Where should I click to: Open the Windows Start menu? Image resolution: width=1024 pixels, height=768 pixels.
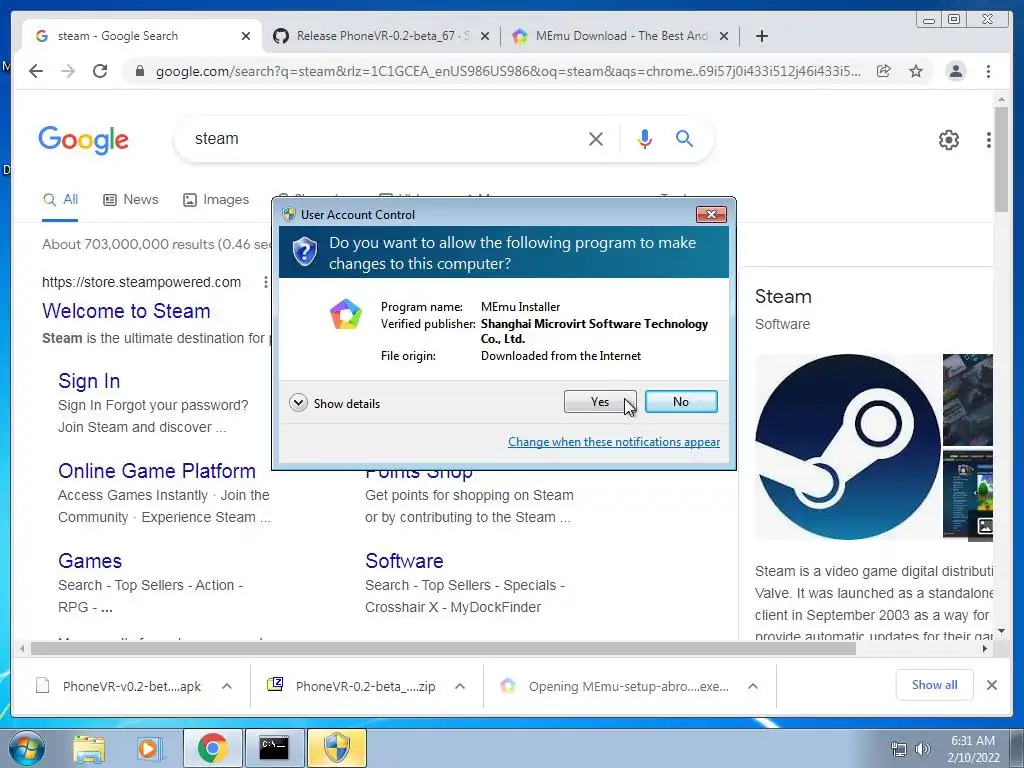pyautogui.click(x=27, y=748)
